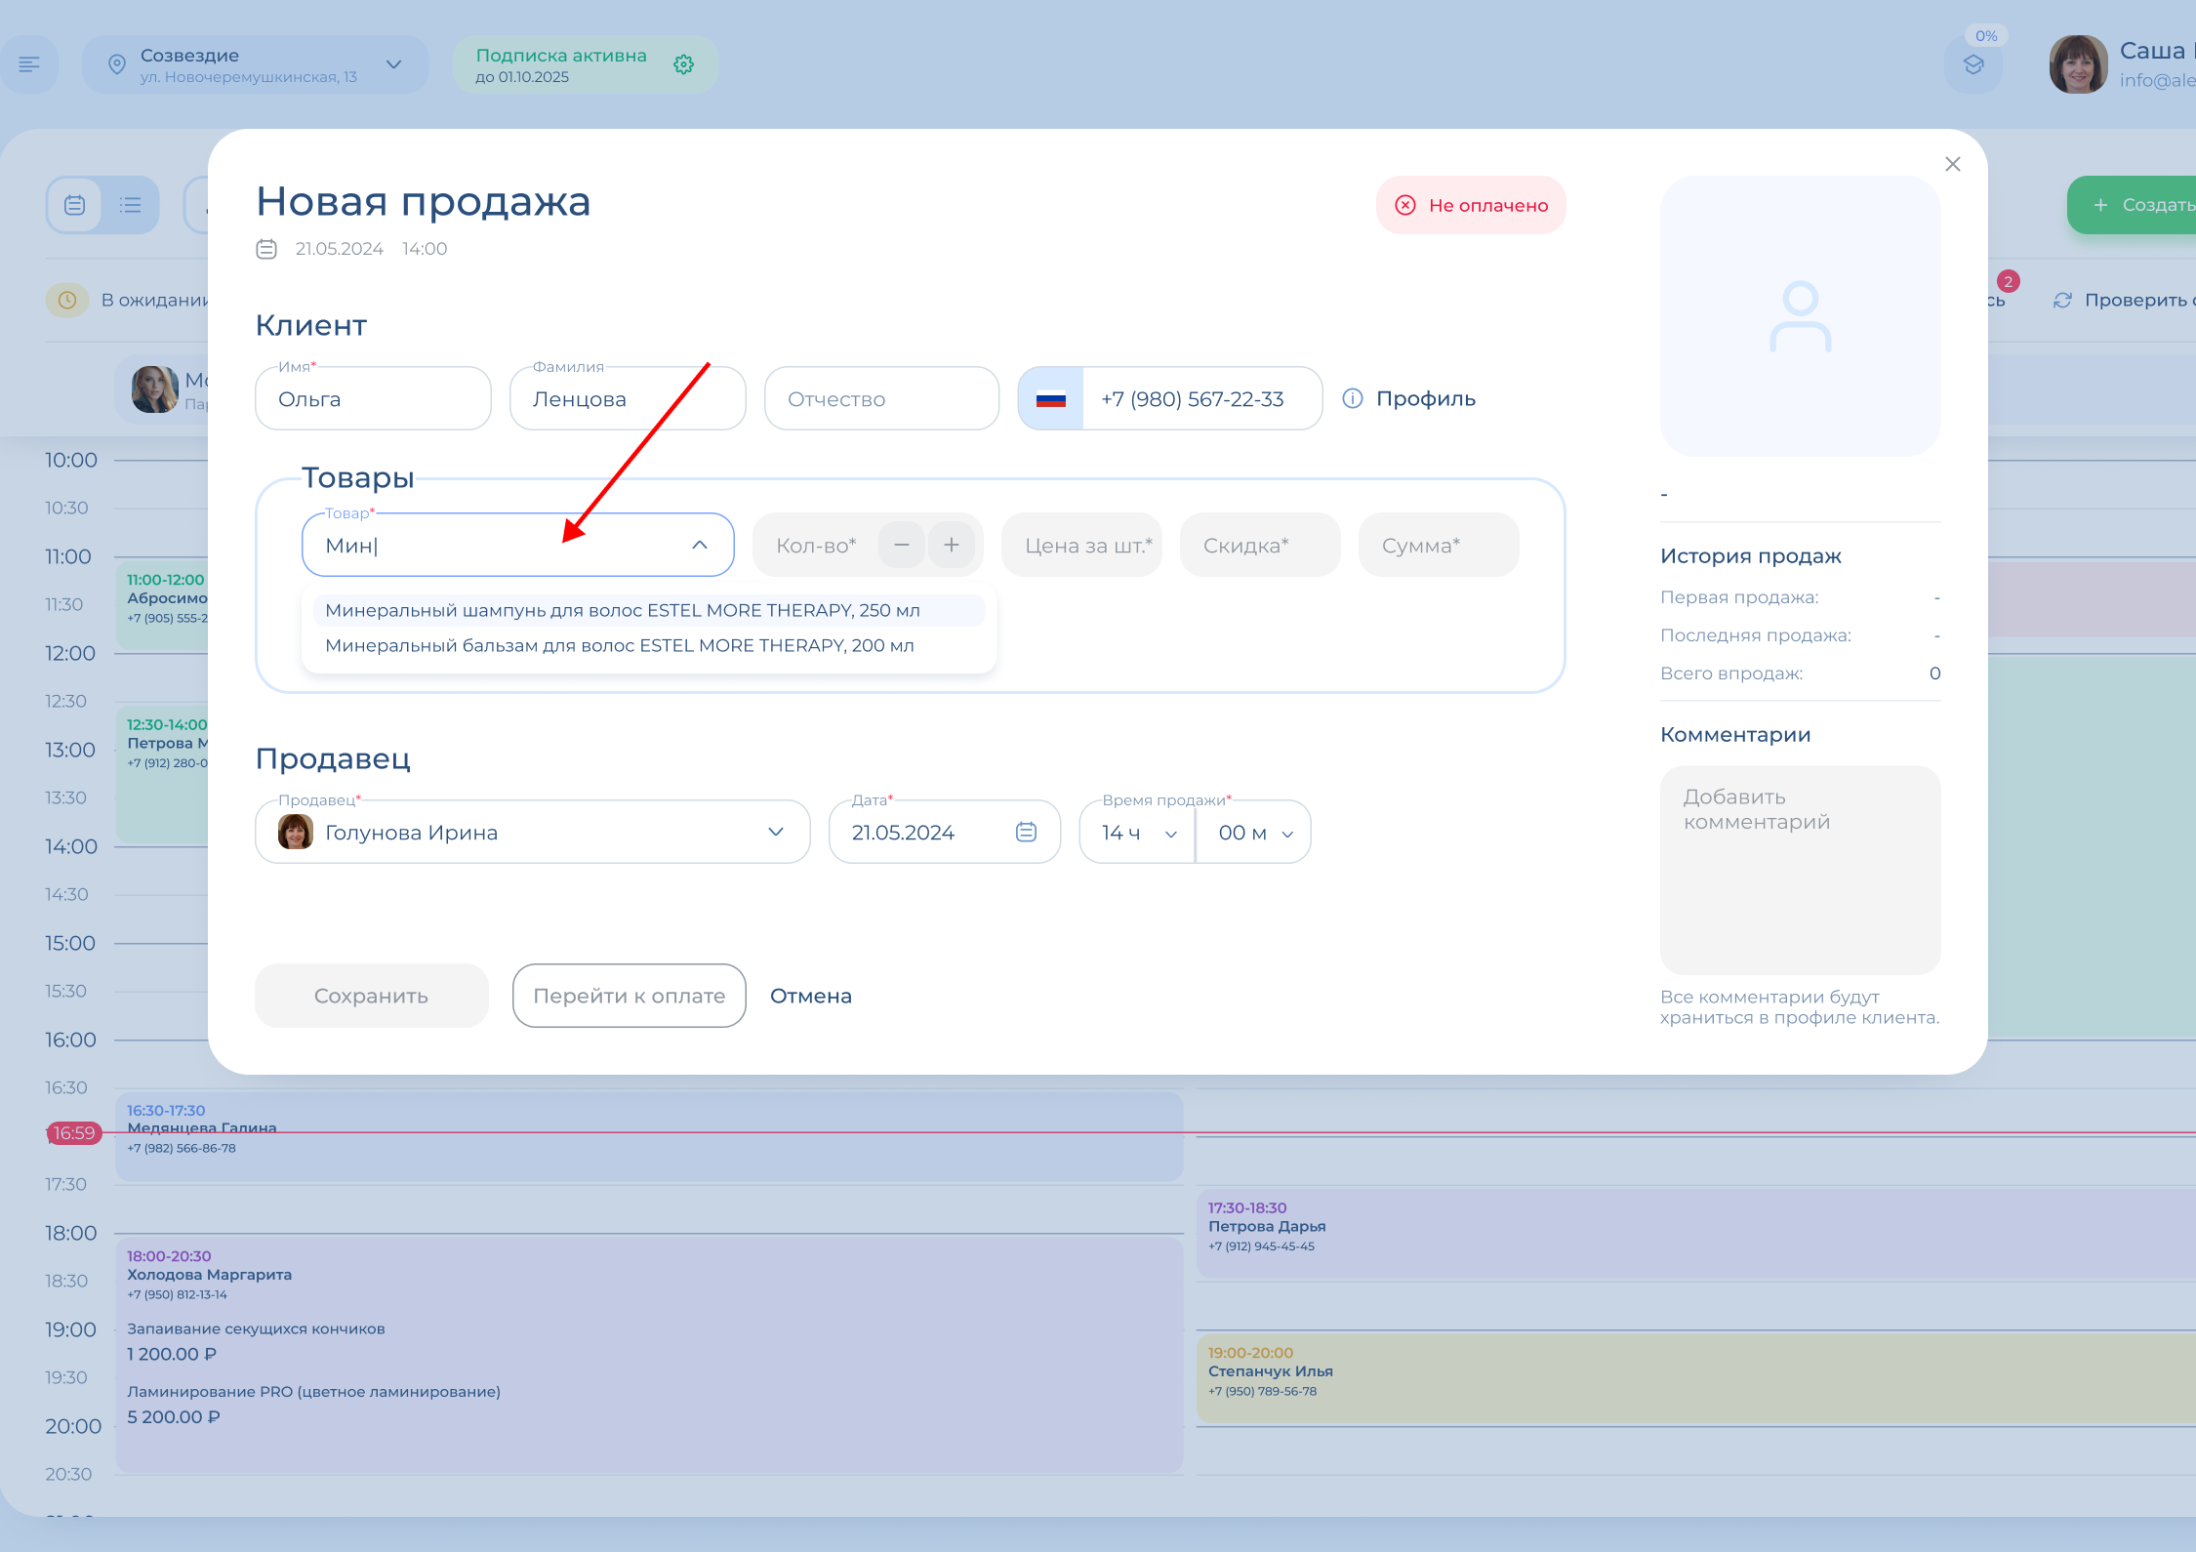Image resolution: width=2196 pixels, height=1552 pixels.
Task: Select Минеральный шампунь ESTEL 250 мл option
Action: pyautogui.click(x=622, y=610)
